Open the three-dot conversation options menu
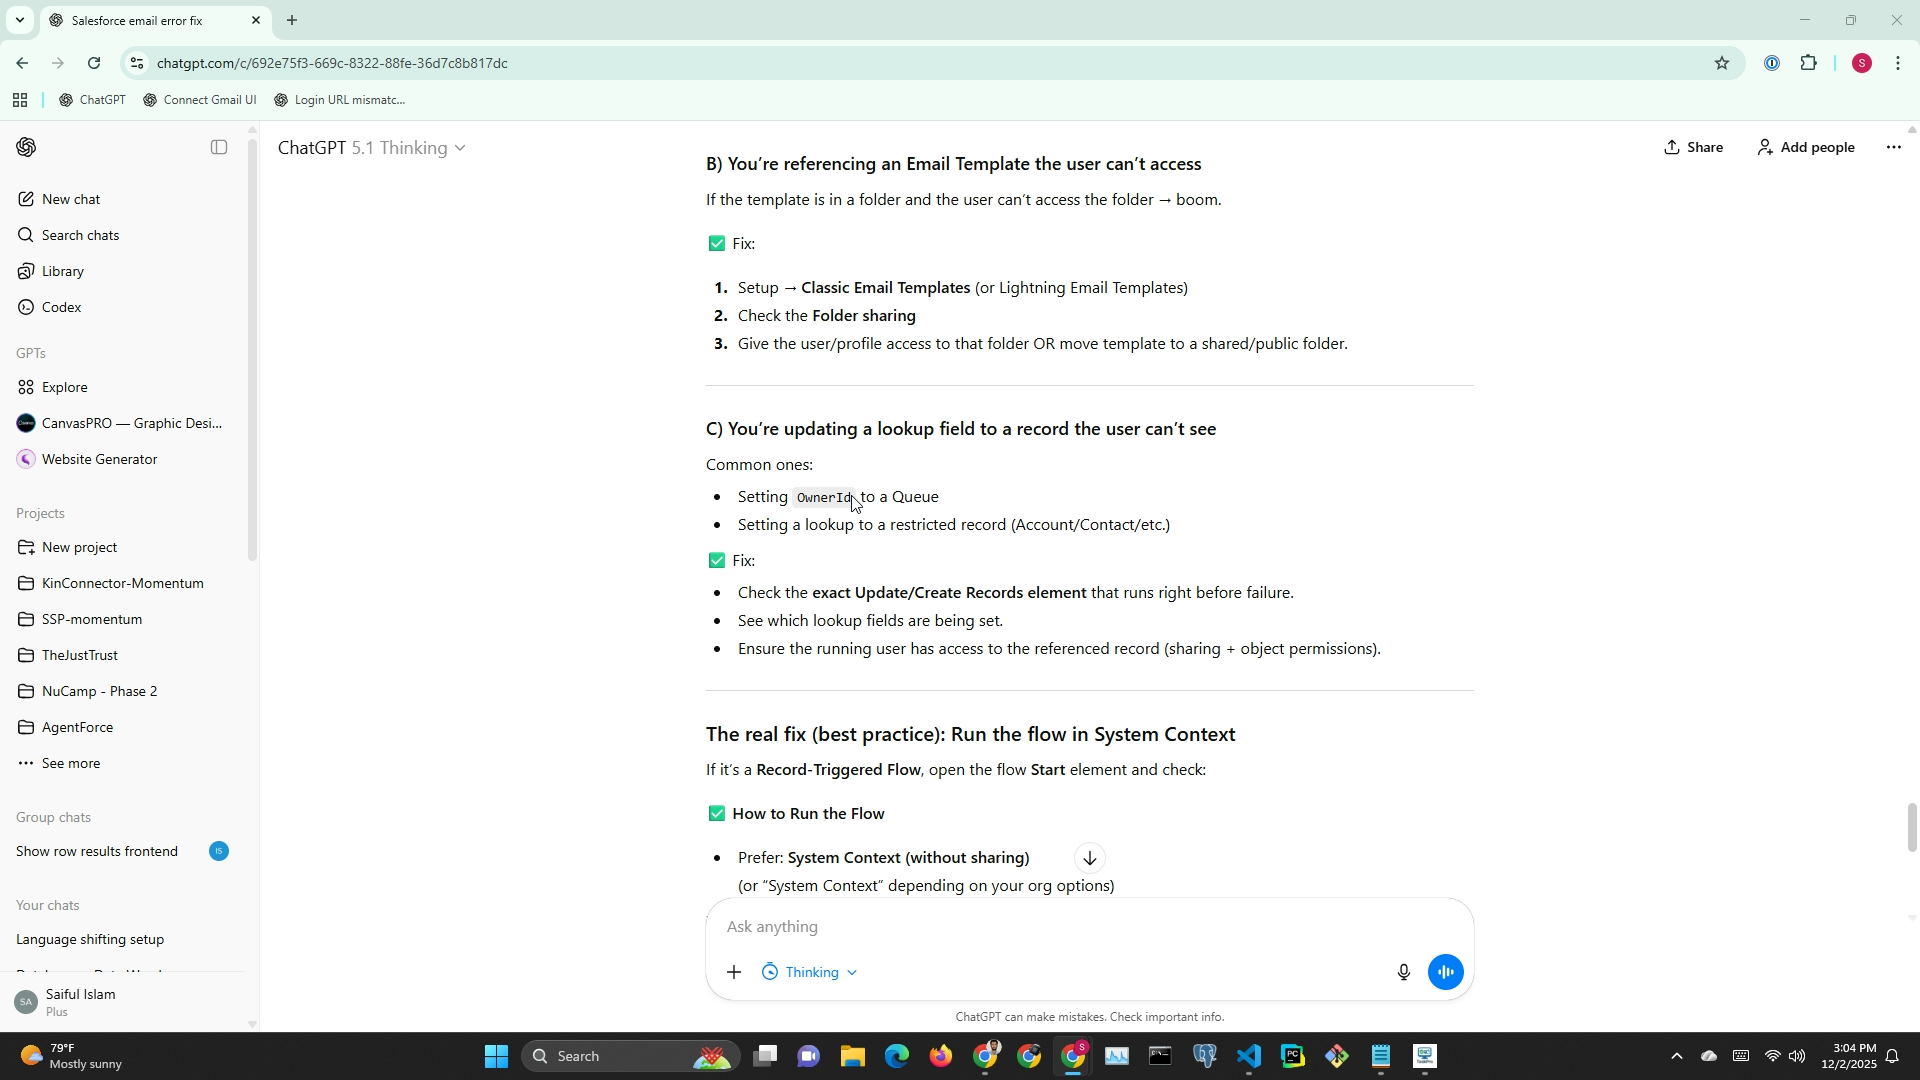 (x=1893, y=148)
